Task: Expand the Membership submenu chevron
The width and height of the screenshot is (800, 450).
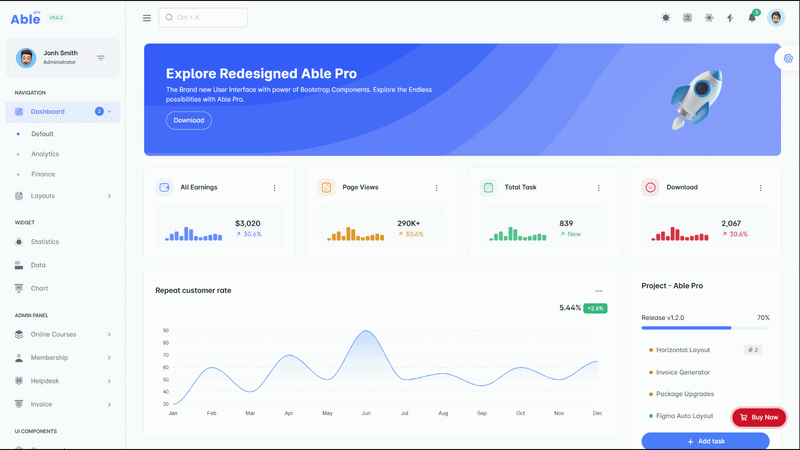Action: coord(109,358)
